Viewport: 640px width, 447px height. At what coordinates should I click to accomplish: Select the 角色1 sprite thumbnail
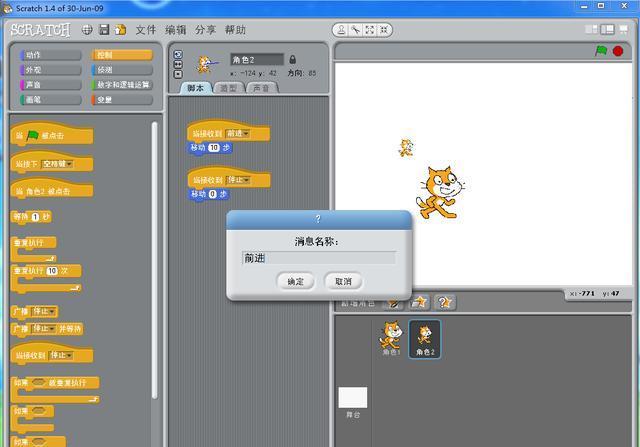pyautogui.click(x=391, y=338)
